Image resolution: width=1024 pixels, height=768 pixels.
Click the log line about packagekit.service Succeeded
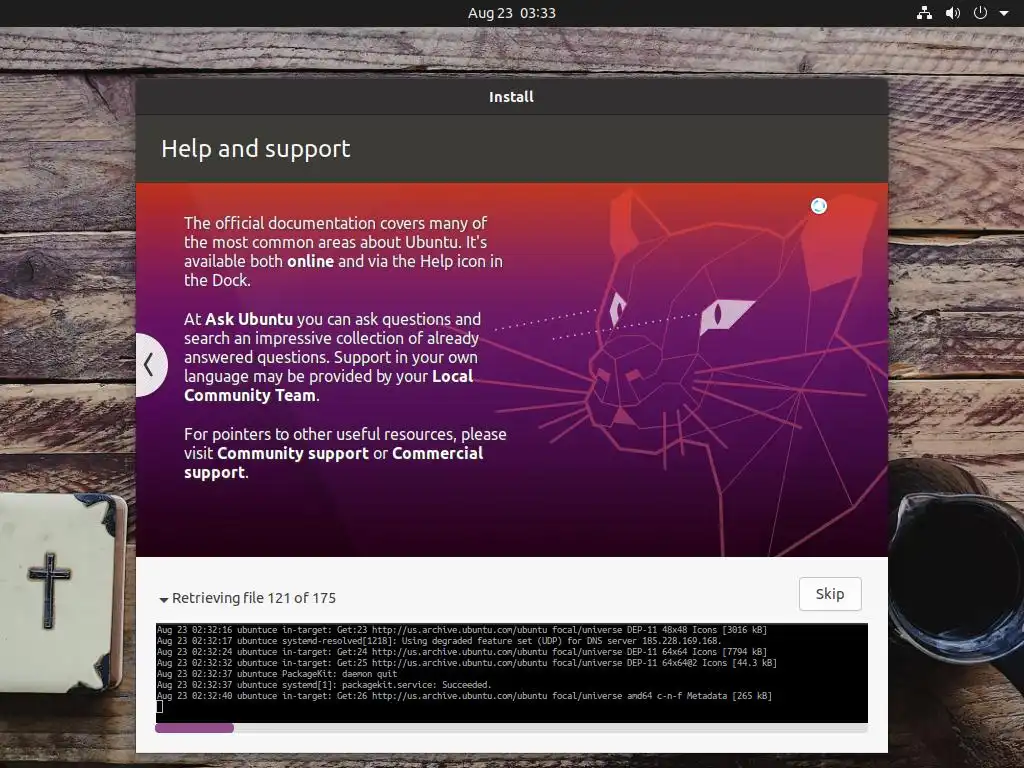(324, 685)
